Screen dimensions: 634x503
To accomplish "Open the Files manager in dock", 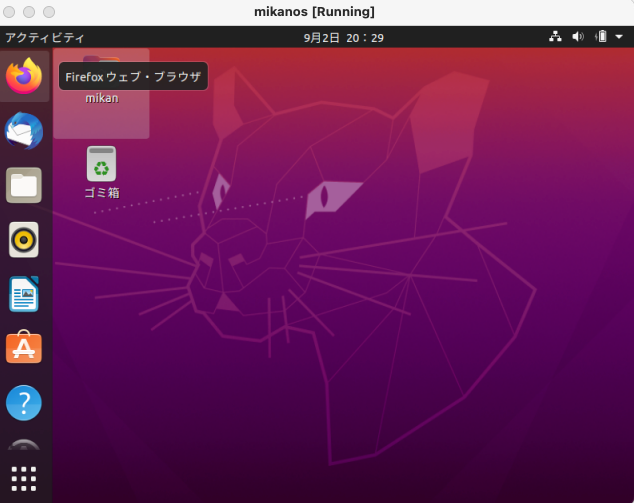I will [x=24, y=185].
